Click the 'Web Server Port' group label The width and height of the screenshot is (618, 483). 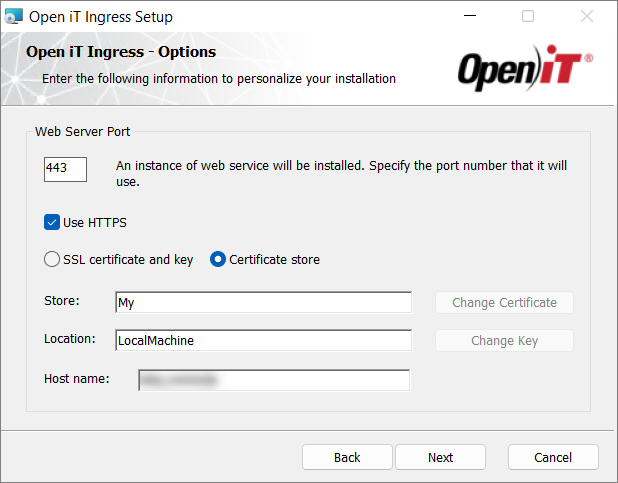82,131
